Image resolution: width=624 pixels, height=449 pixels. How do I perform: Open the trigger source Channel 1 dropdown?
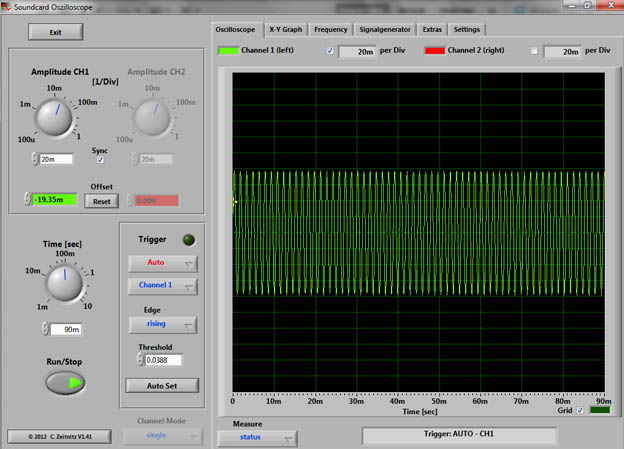point(162,287)
